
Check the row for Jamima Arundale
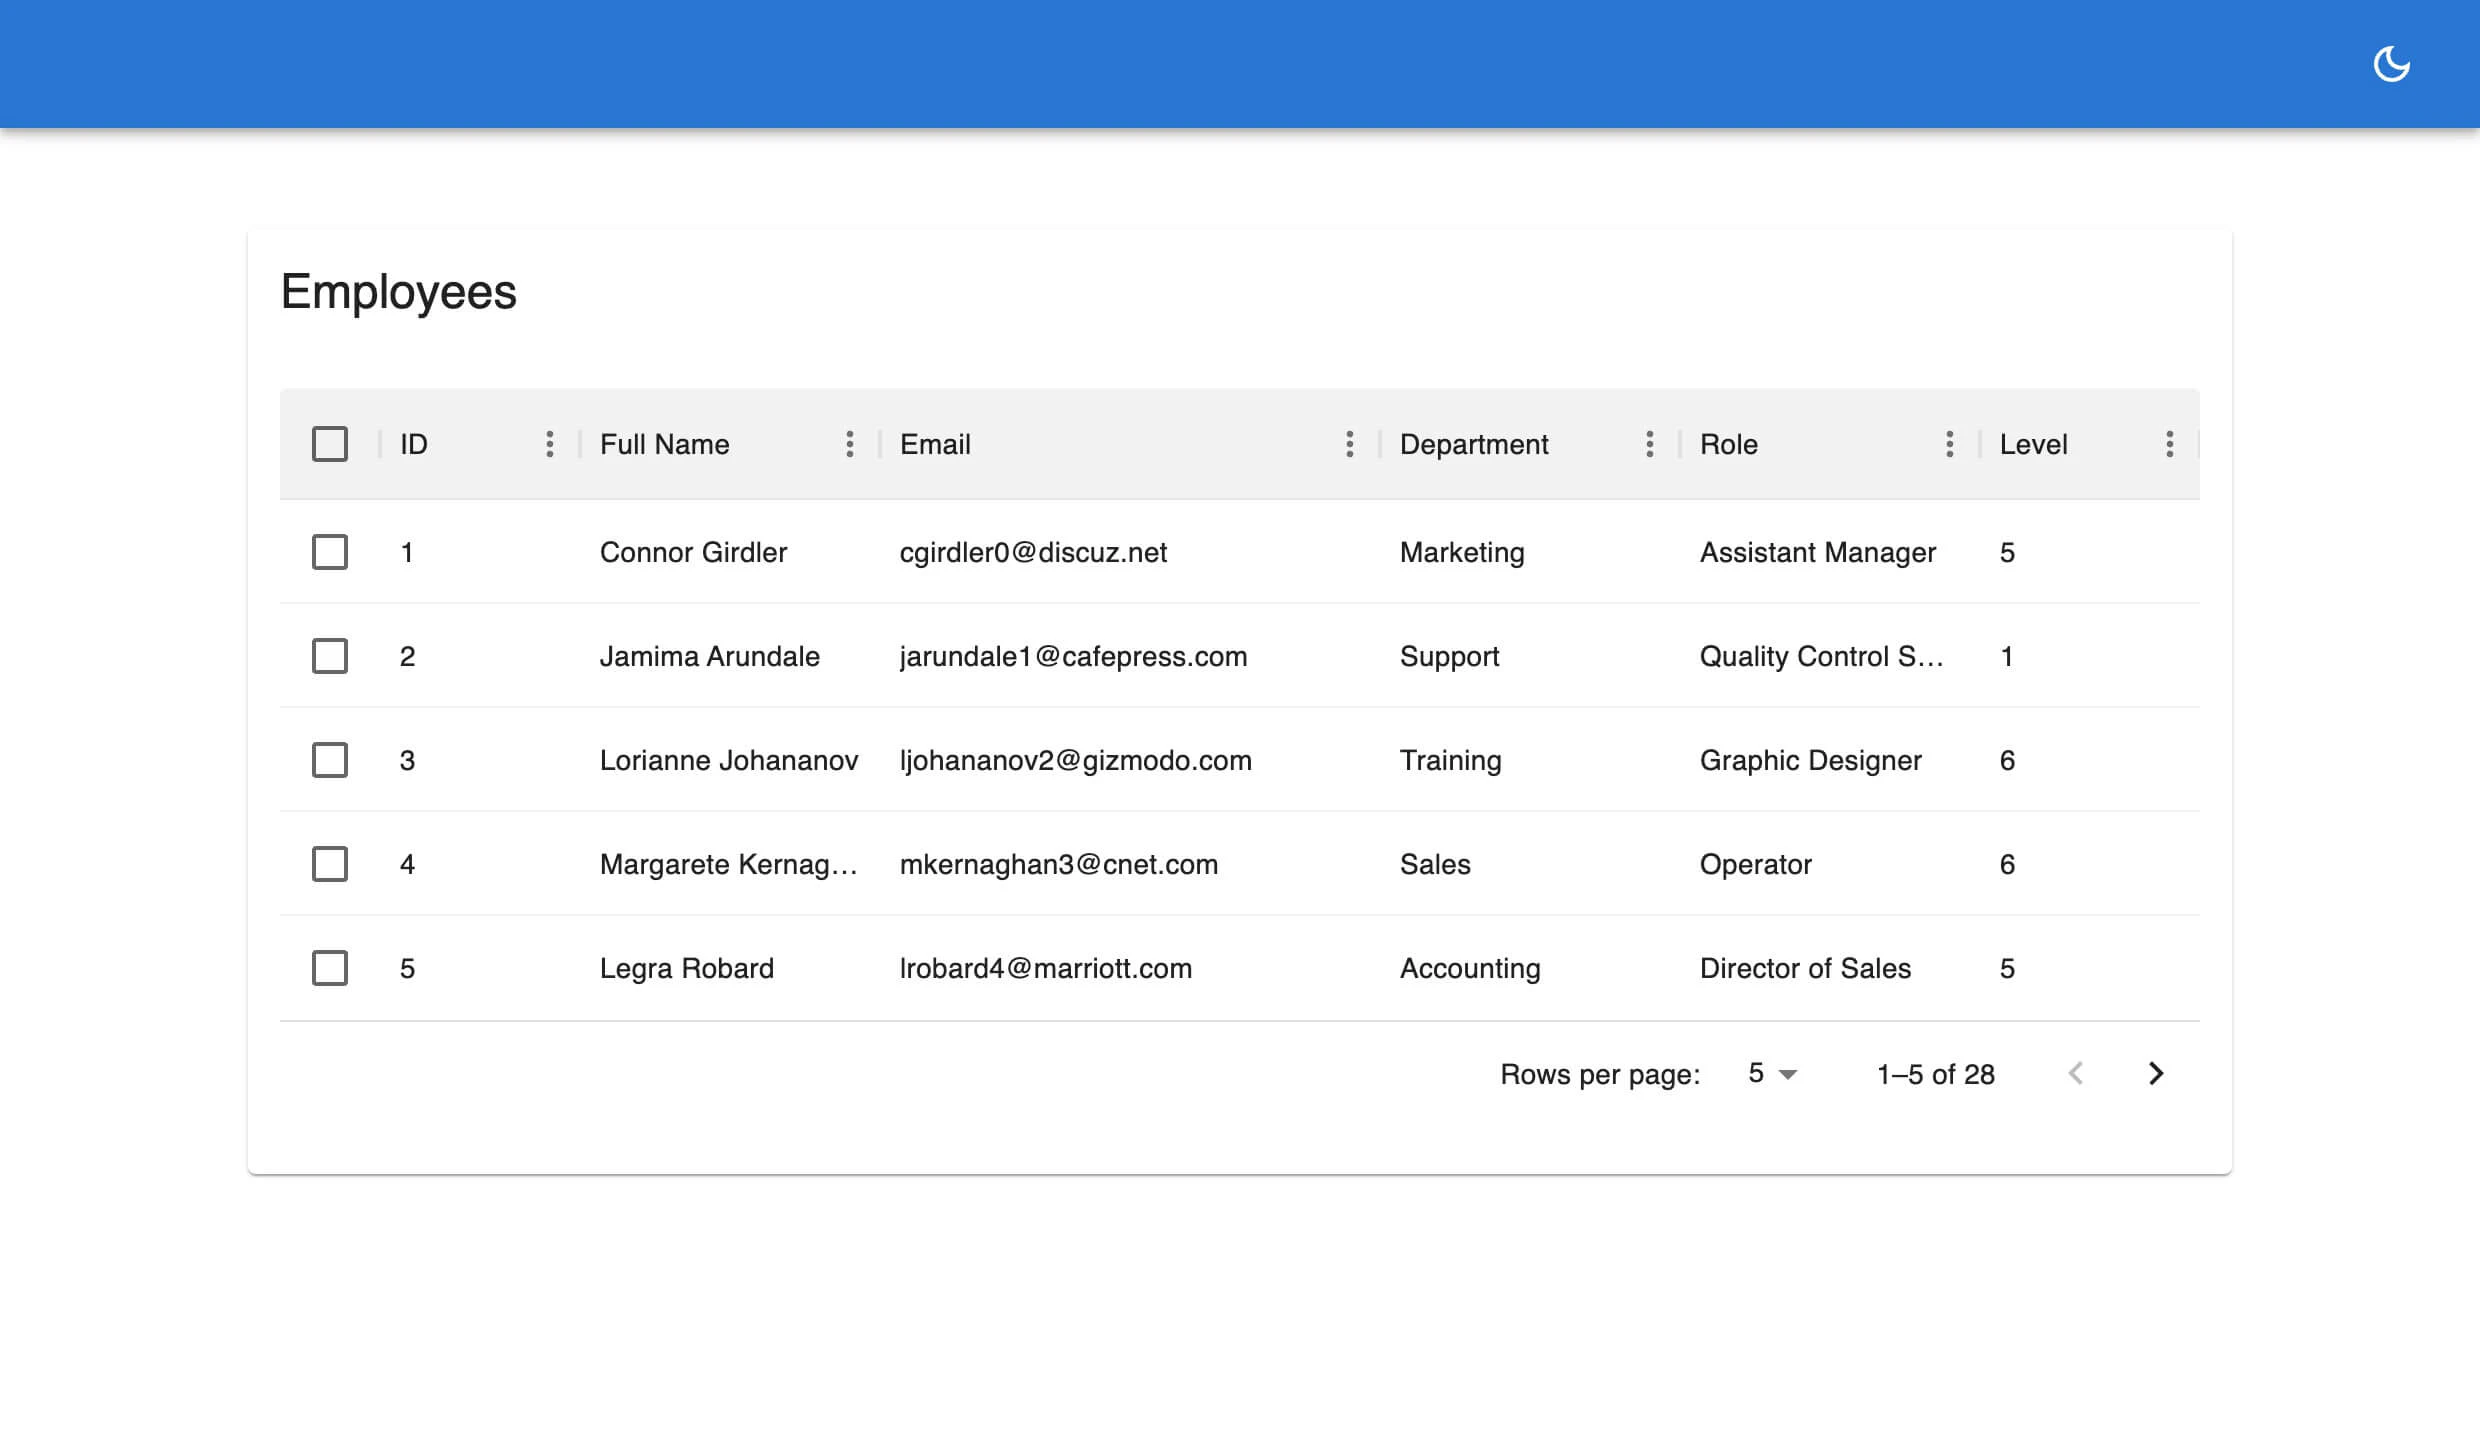pyautogui.click(x=330, y=656)
